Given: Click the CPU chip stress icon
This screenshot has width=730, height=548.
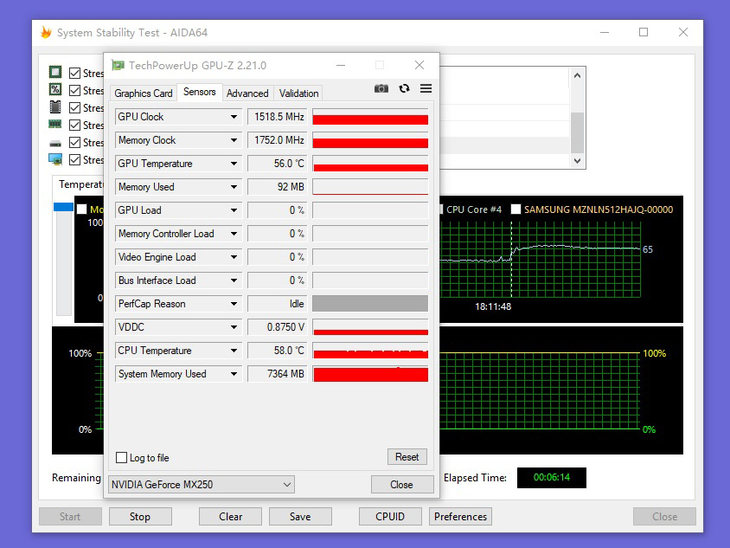Looking at the screenshot, I should tap(55, 72).
